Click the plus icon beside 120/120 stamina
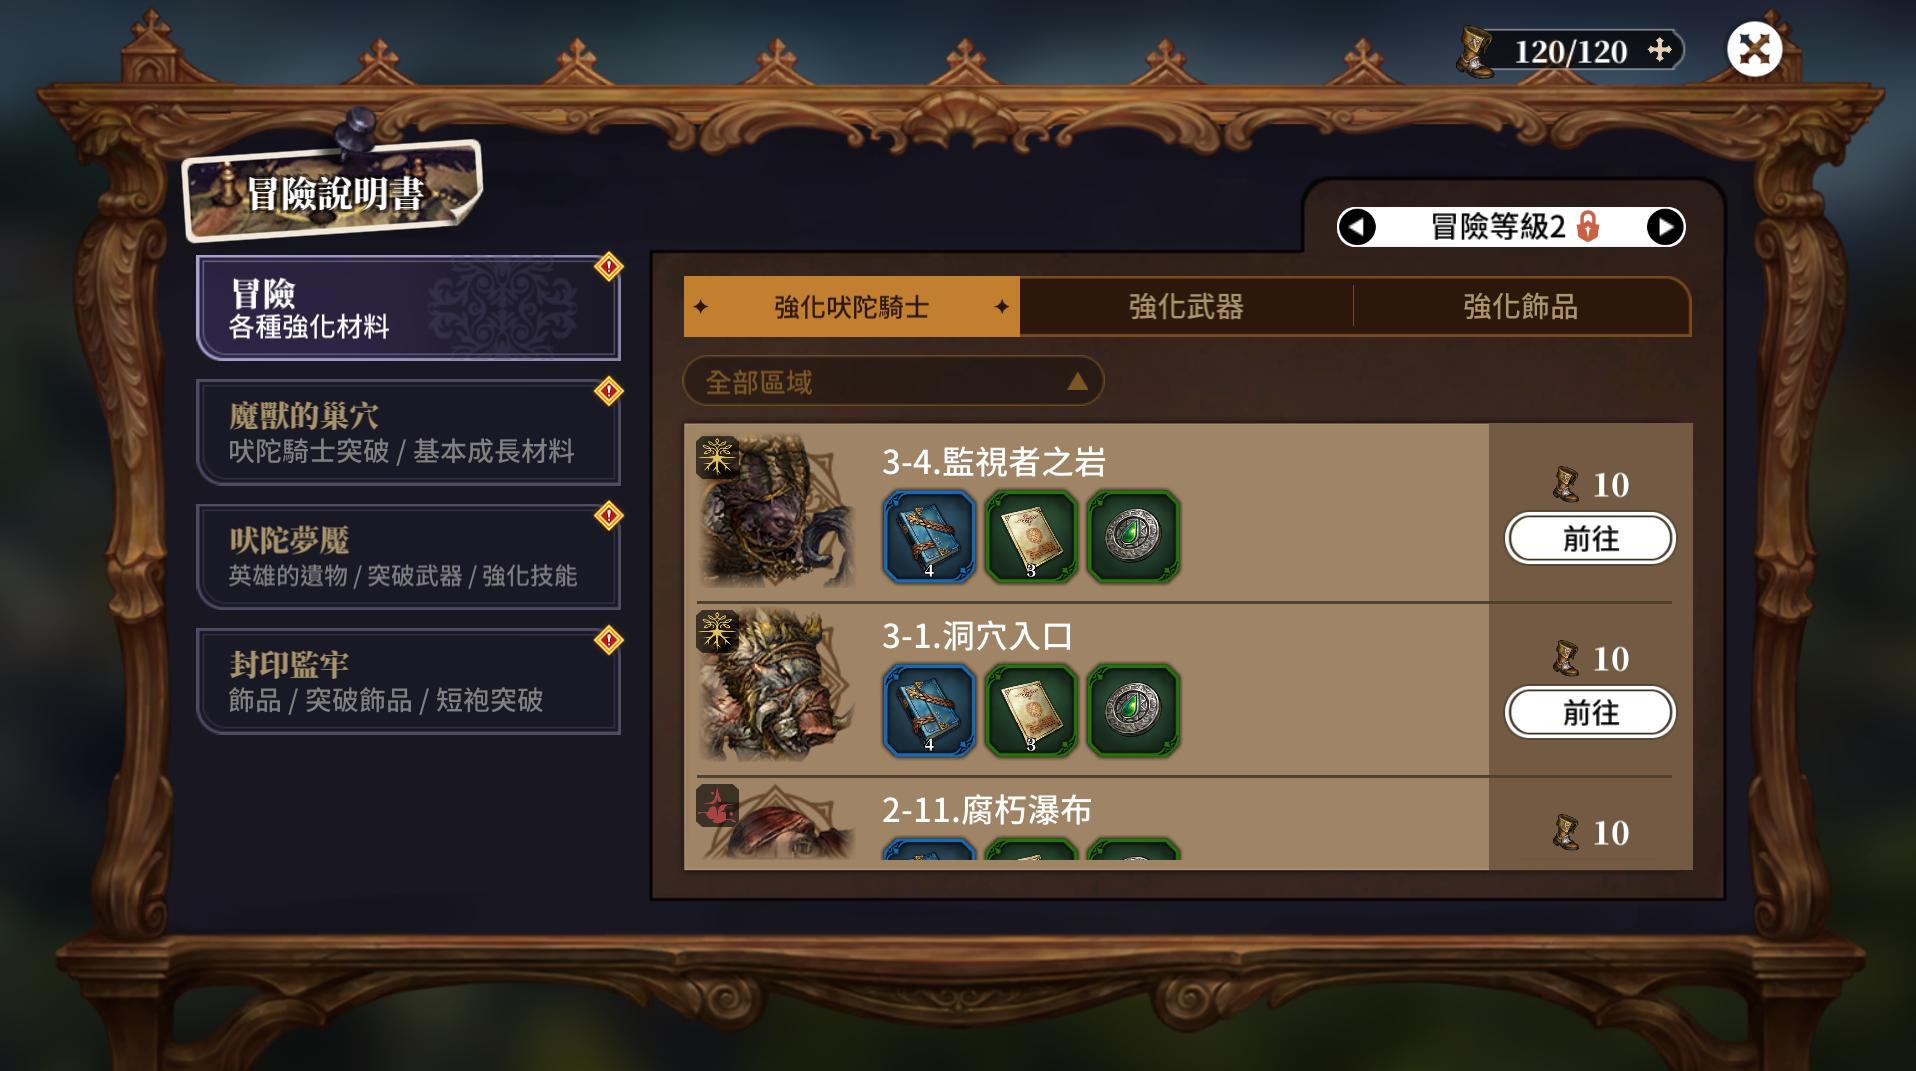Image resolution: width=1916 pixels, height=1071 pixels. pyautogui.click(x=1660, y=50)
